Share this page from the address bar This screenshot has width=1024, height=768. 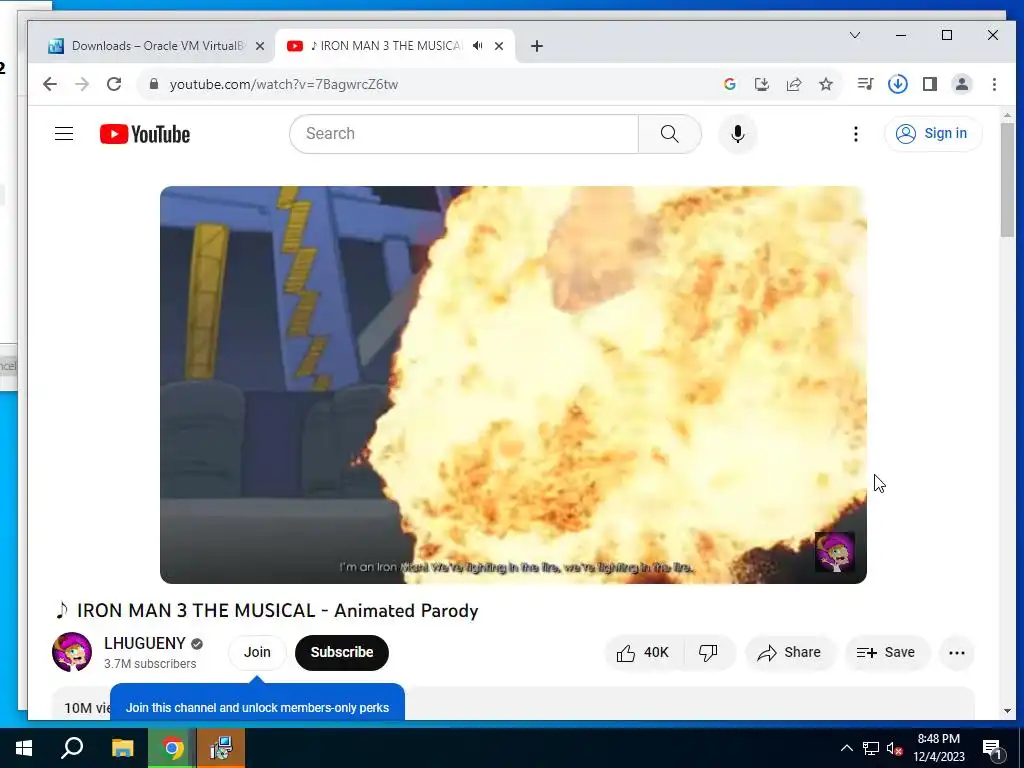793,84
